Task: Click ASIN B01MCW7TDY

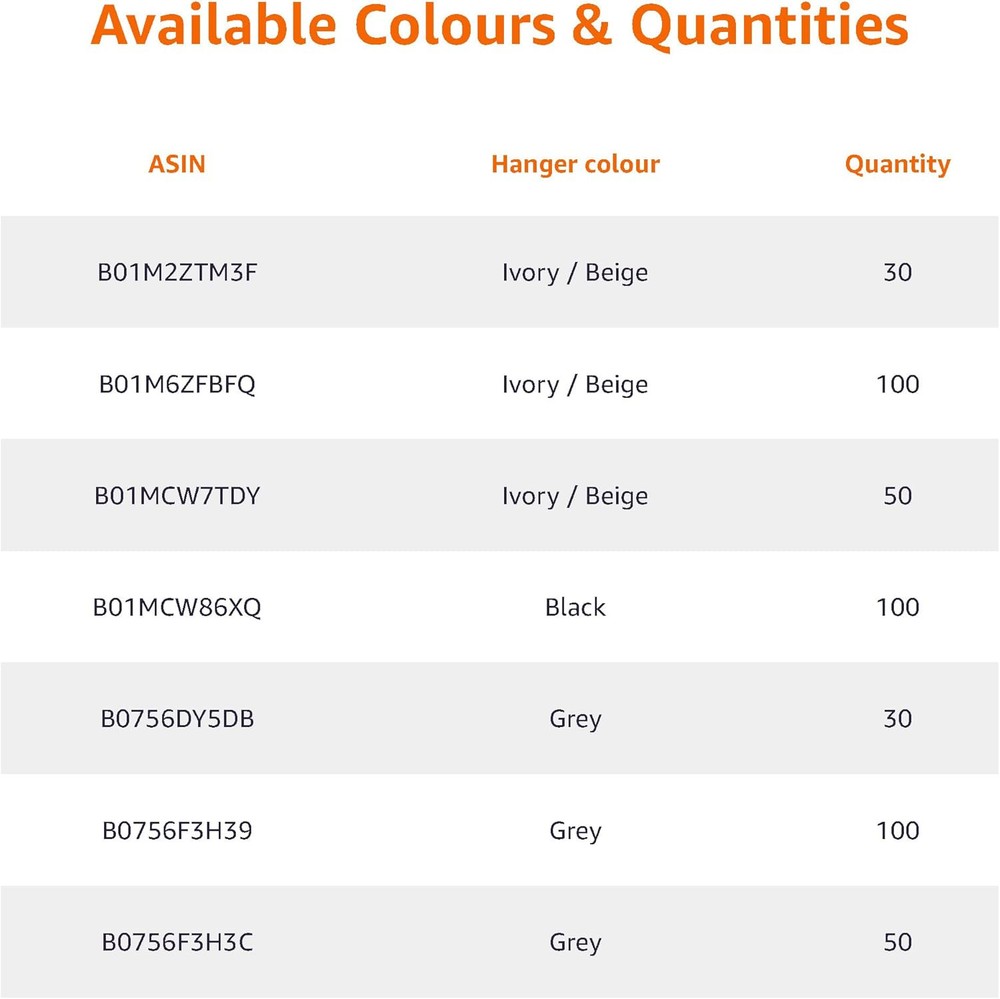Action: pos(177,496)
